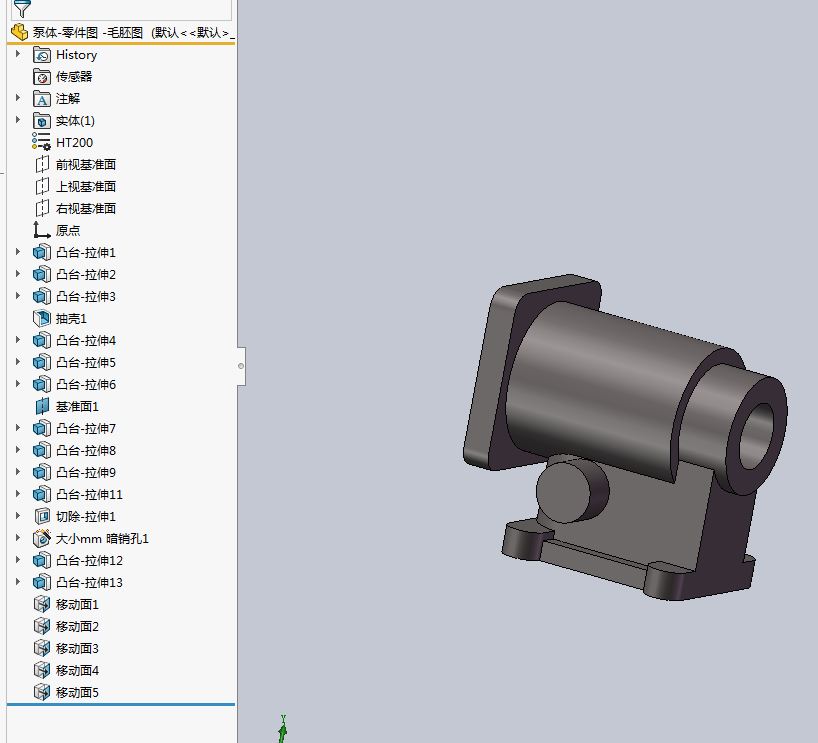Click the 实体(1) solid bodies folder icon

coord(42,121)
